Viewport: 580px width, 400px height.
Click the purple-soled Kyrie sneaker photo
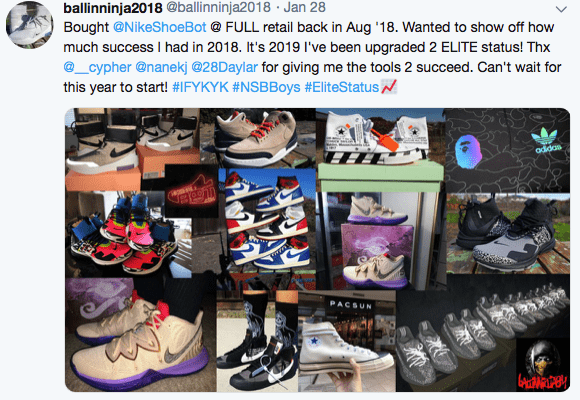tap(141, 335)
